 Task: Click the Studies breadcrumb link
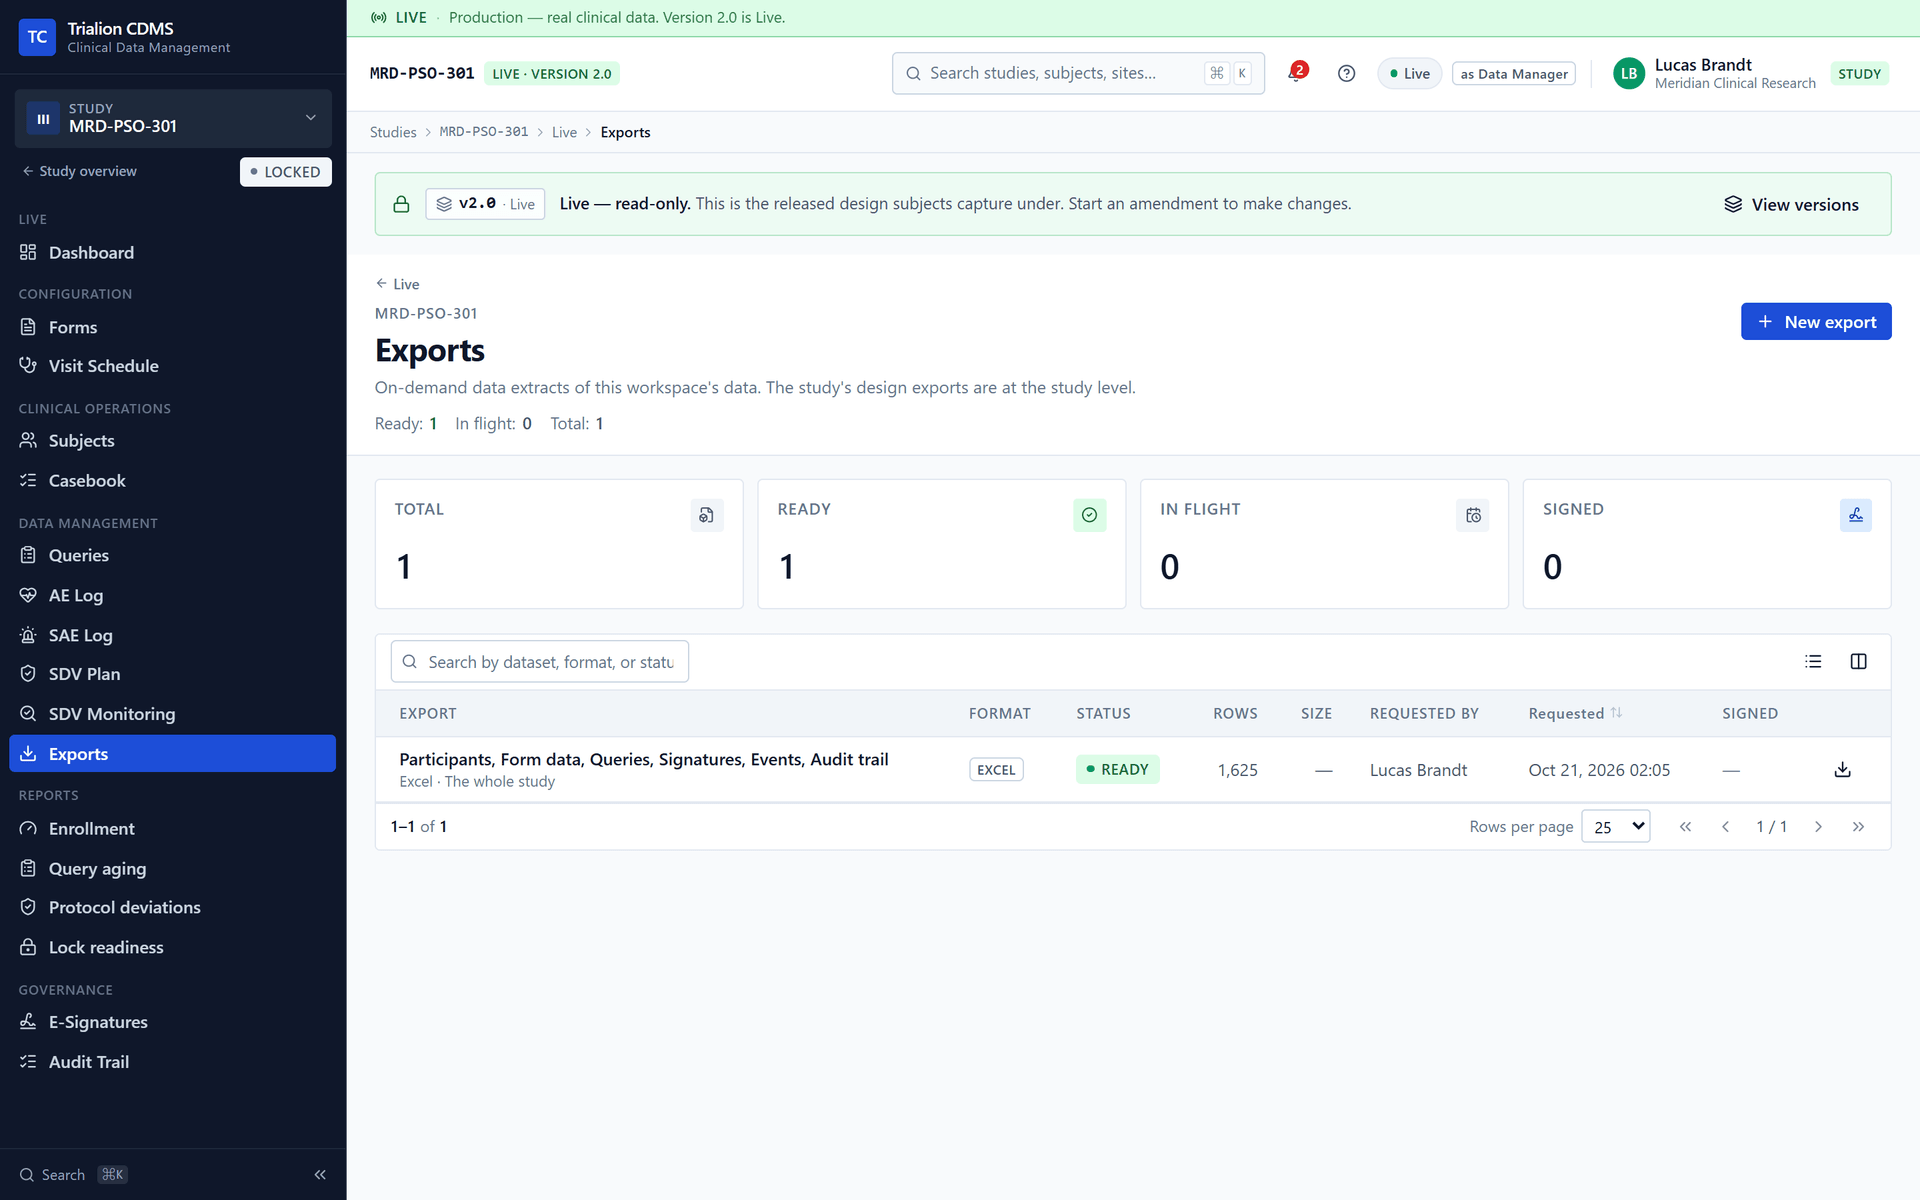tap(393, 132)
